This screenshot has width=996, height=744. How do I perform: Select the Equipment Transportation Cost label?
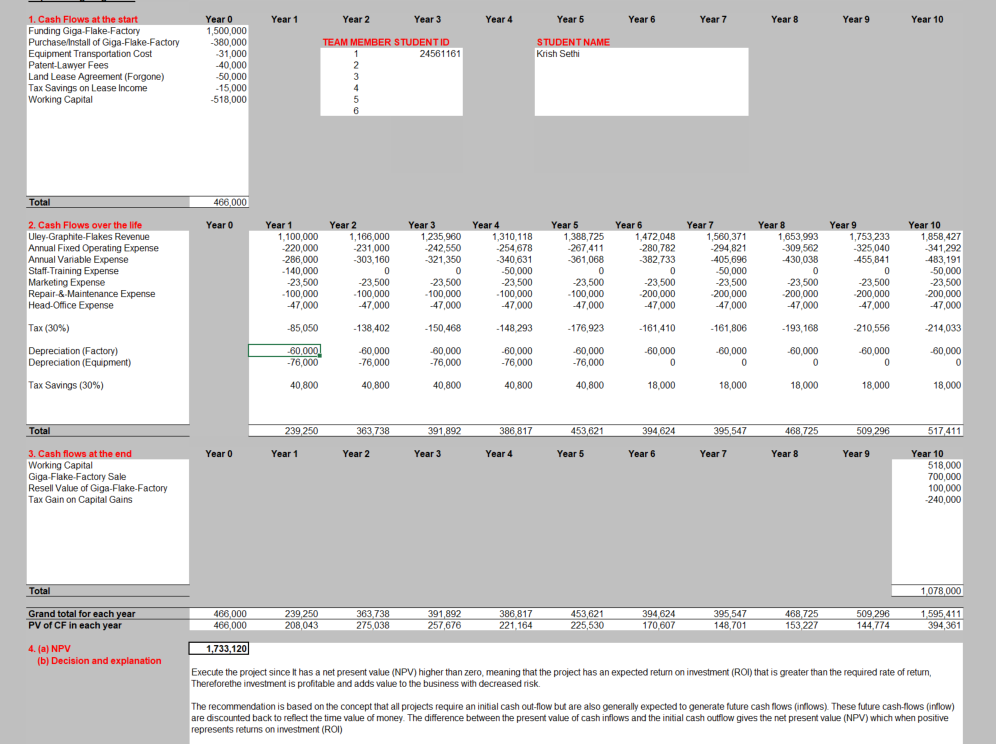click(90, 53)
